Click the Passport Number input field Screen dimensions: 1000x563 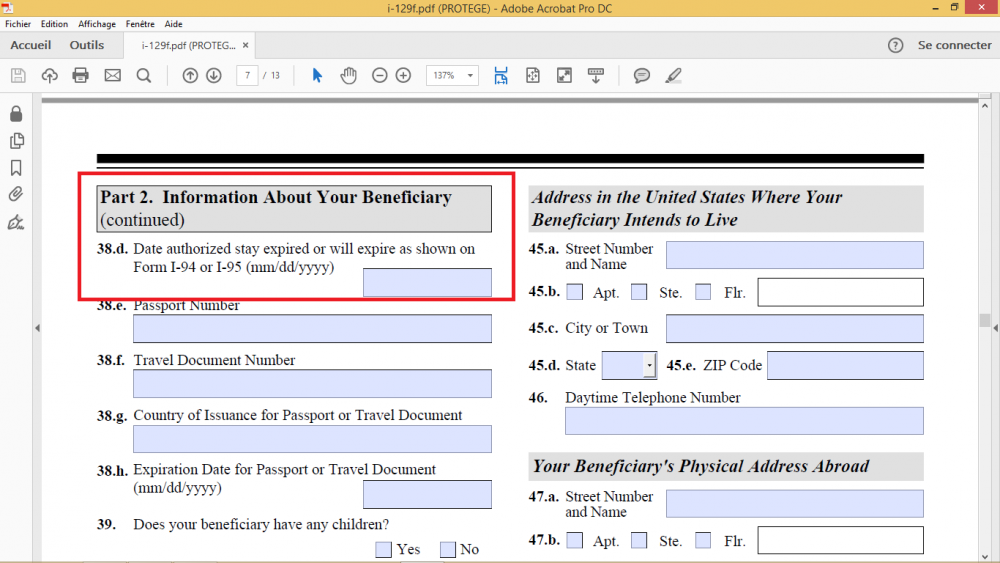click(x=312, y=329)
